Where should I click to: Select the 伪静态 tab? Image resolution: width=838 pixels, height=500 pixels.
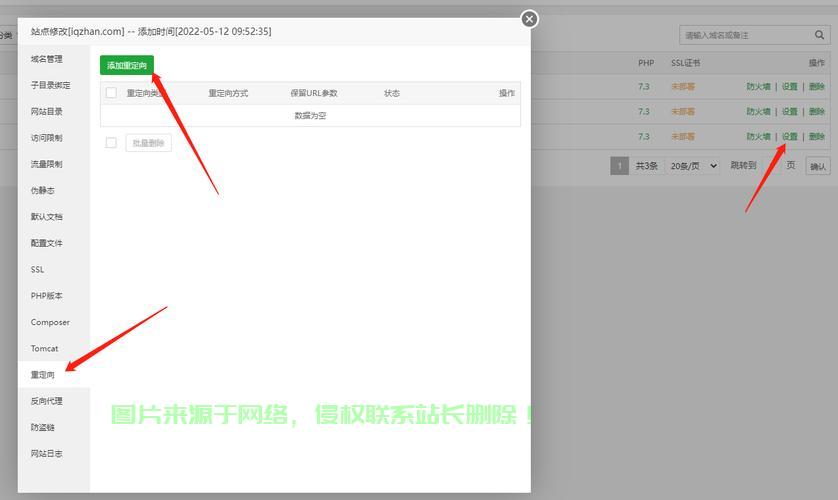coord(42,191)
